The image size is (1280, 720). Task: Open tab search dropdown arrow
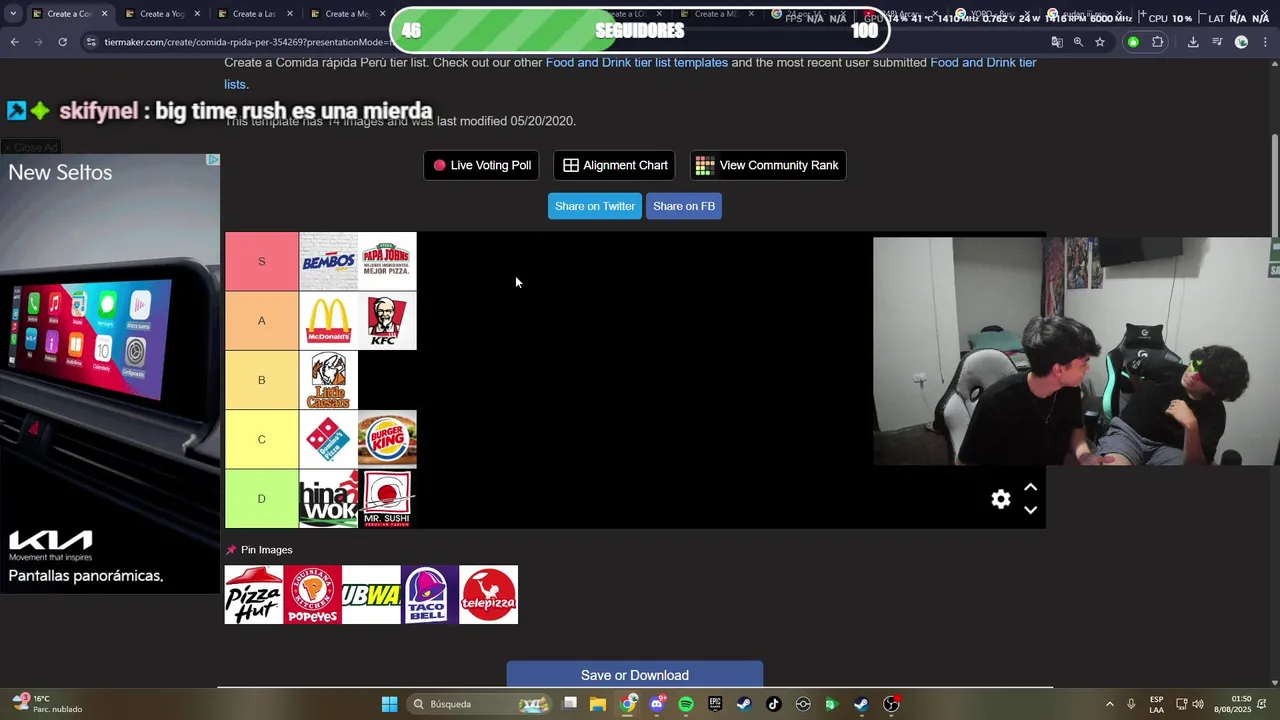(x=12, y=14)
